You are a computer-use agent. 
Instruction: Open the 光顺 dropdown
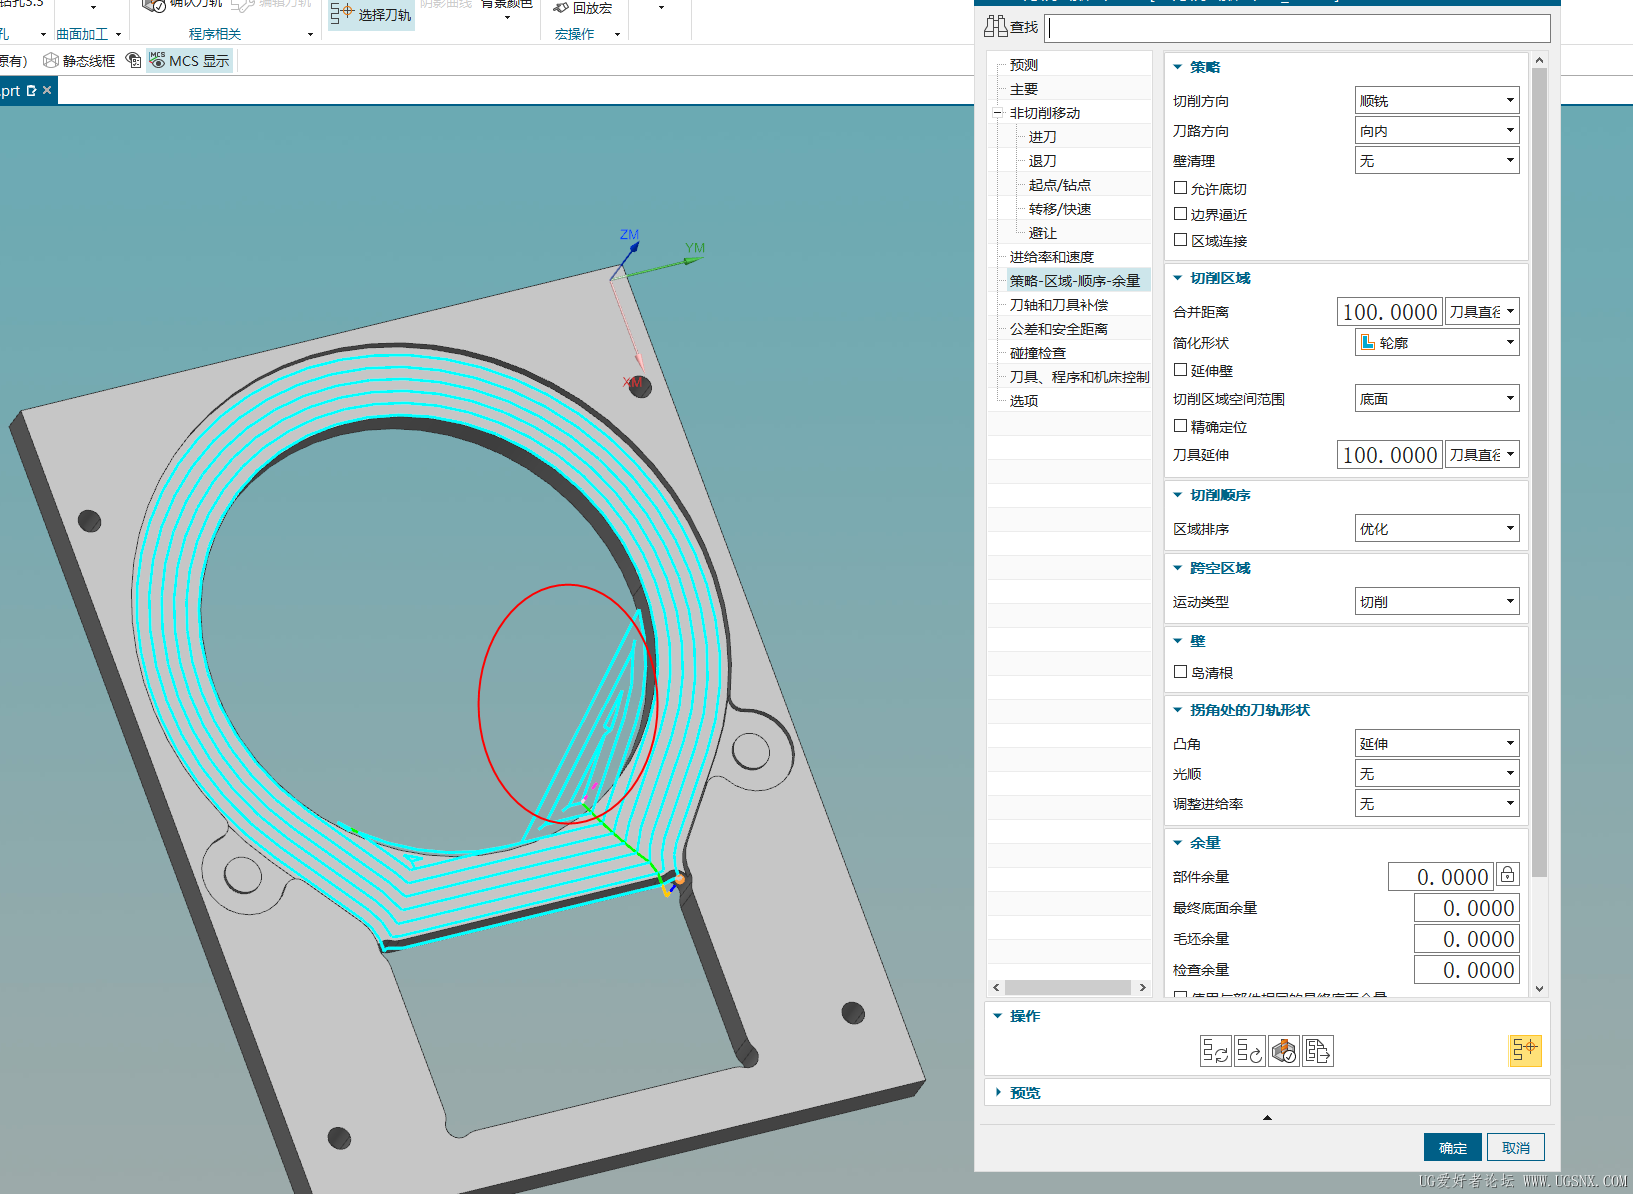[x=1437, y=773]
